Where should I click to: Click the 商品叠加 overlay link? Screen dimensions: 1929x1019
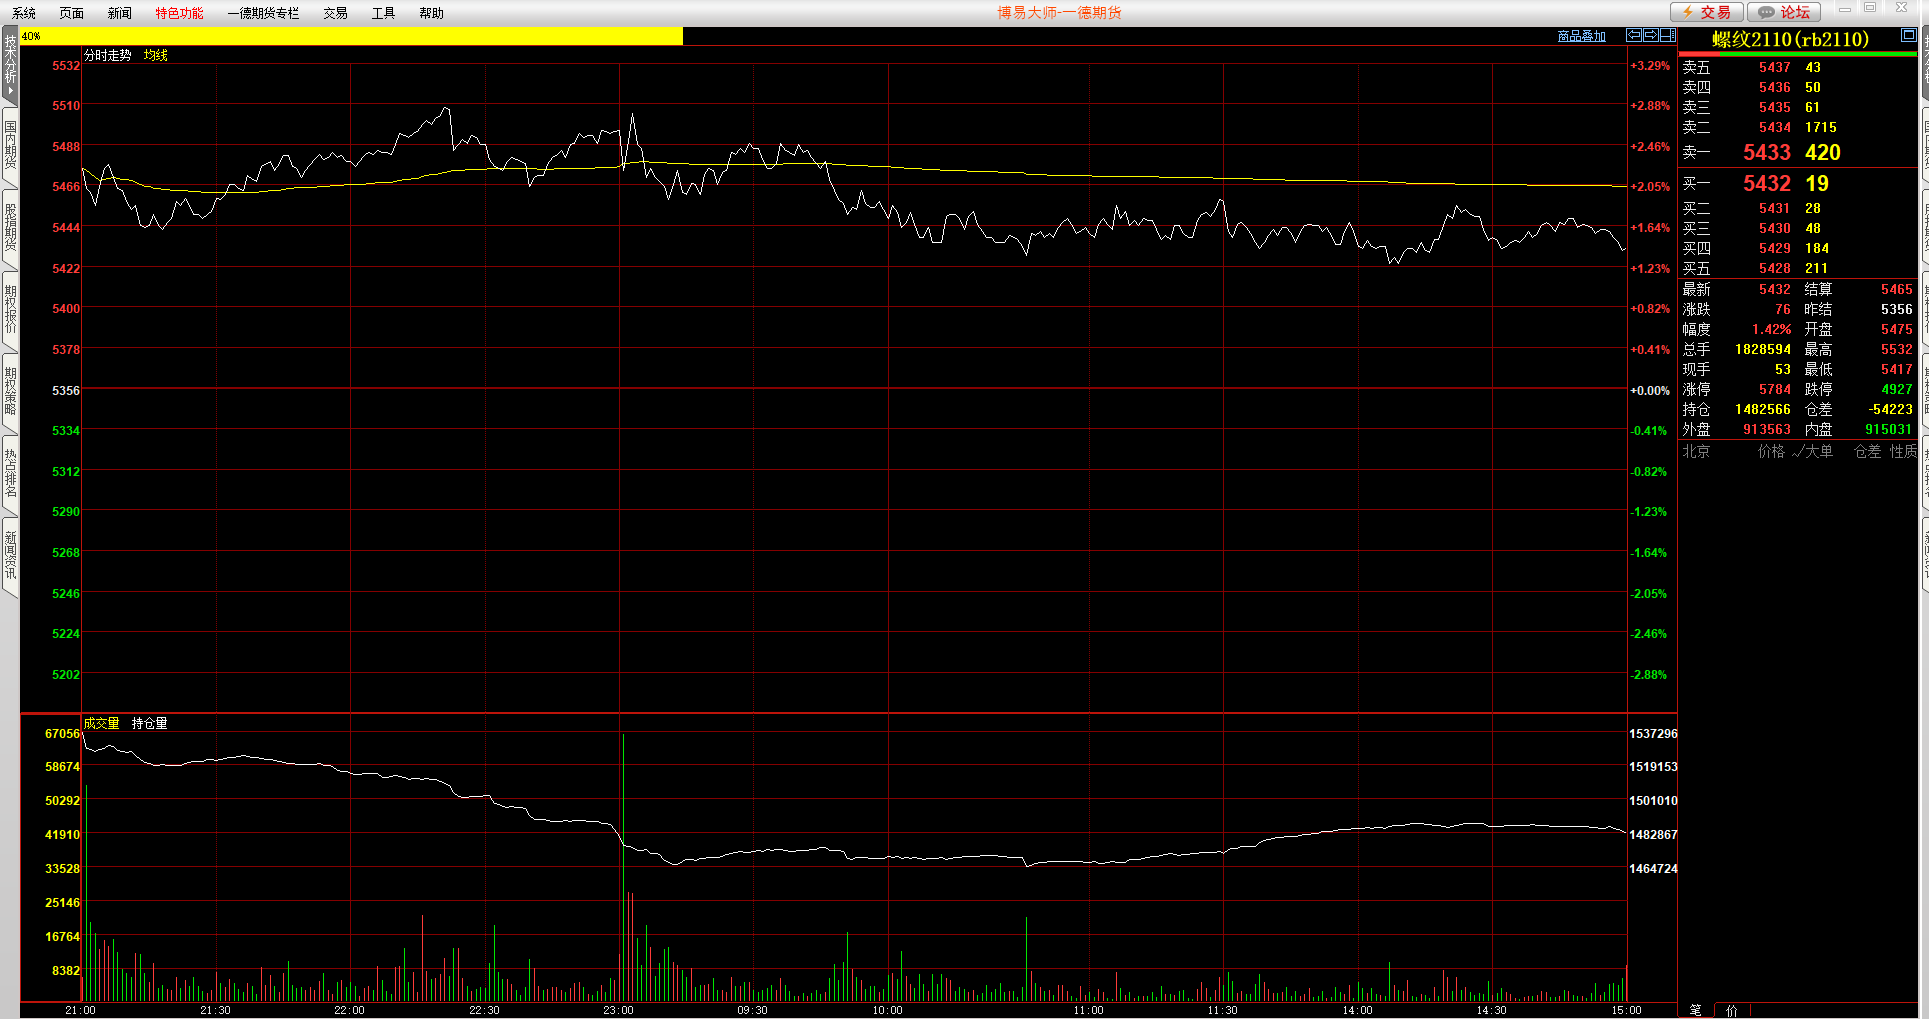pyautogui.click(x=1581, y=36)
